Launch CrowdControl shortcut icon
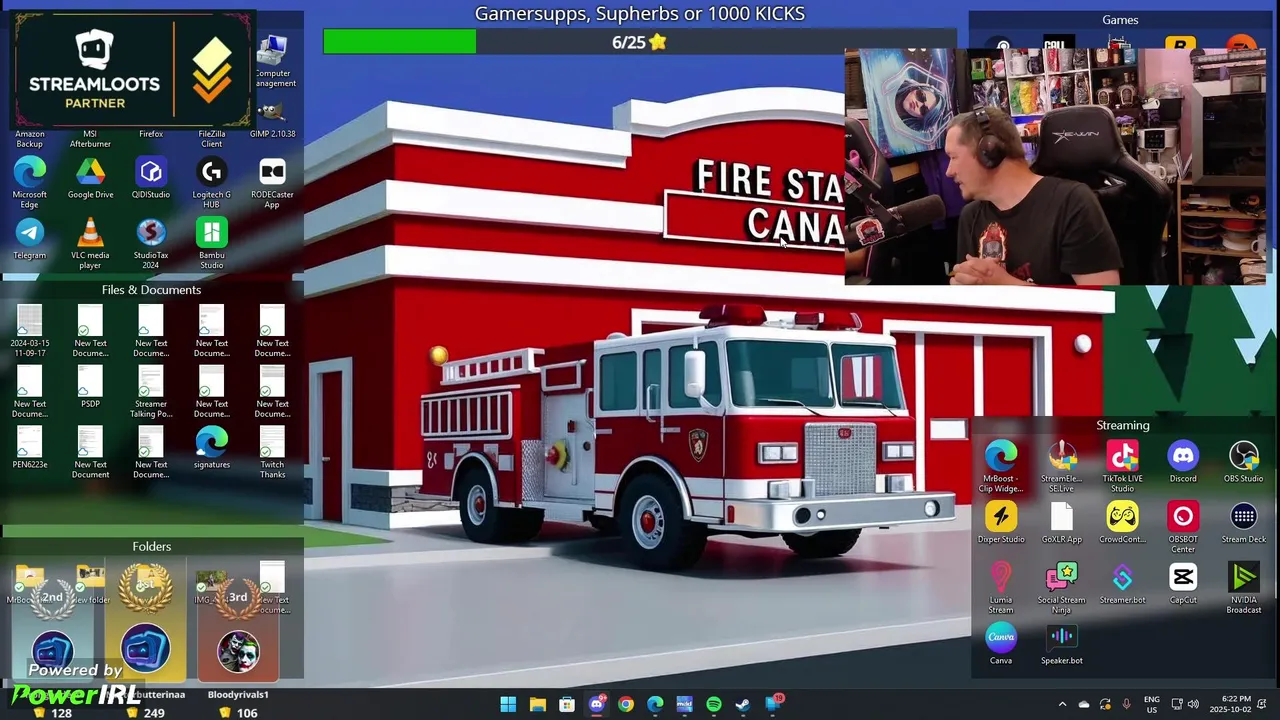Screen dimensions: 1280x720 (x=1123, y=523)
